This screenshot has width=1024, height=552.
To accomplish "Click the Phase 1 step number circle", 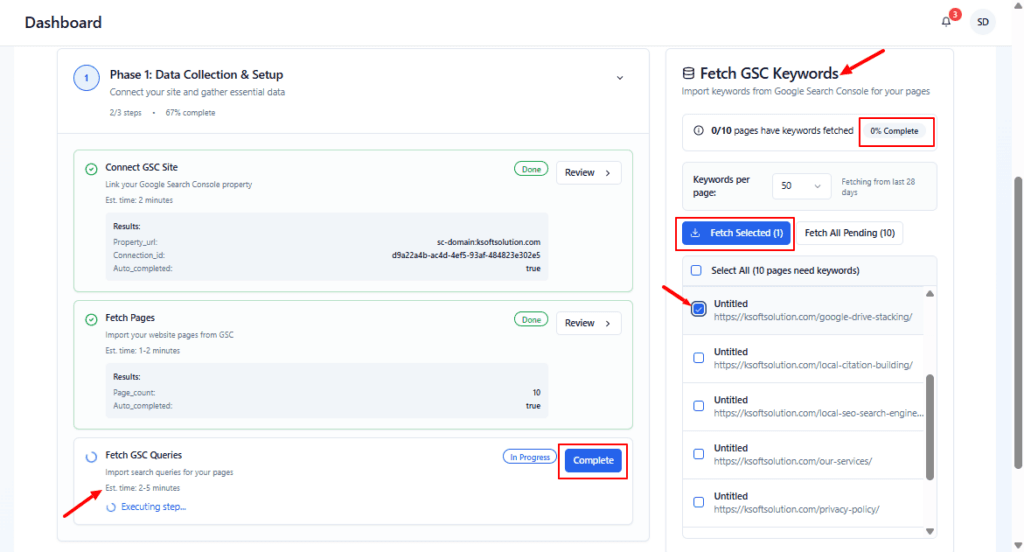I will click(86, 78).
